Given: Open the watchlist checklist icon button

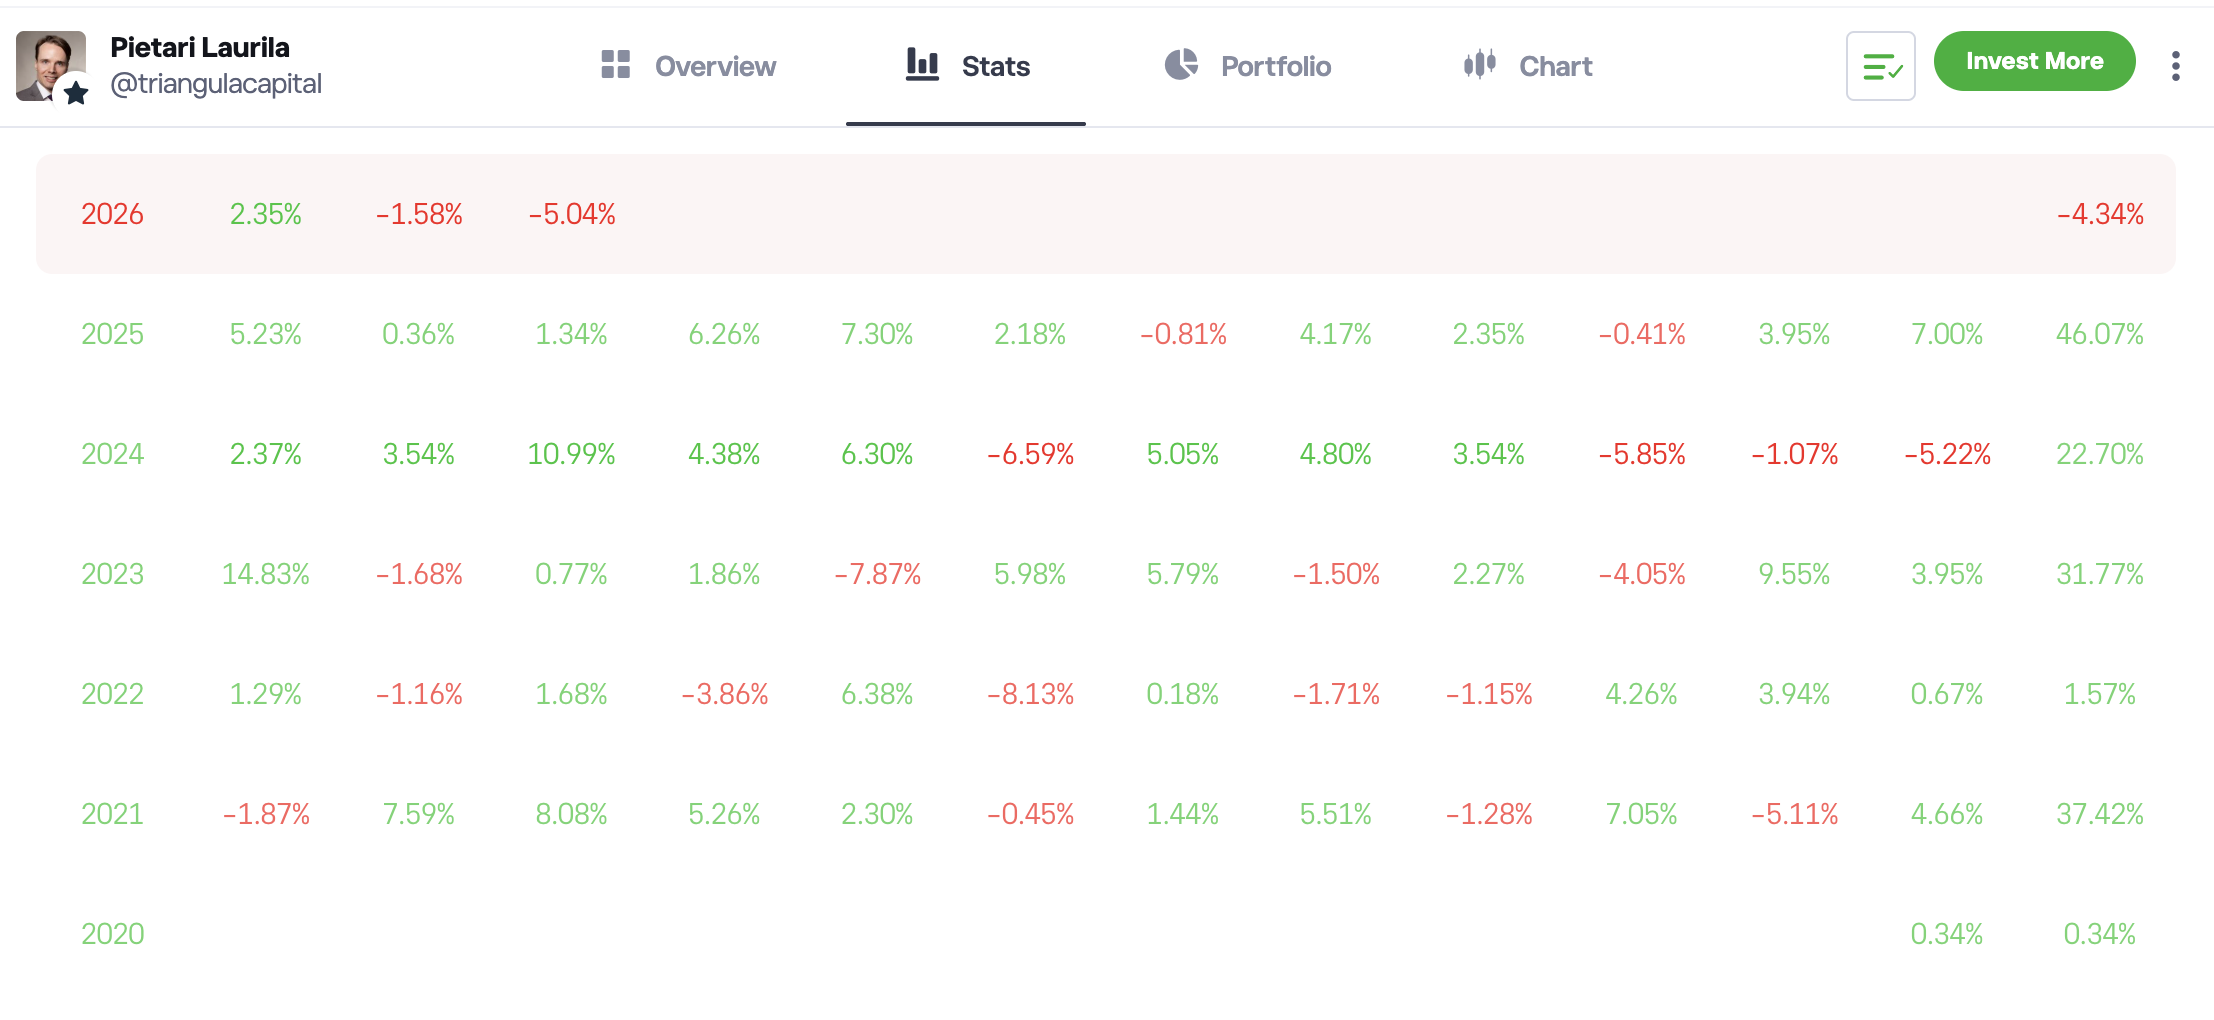Looking at the screenshot, I should 1880,66.
